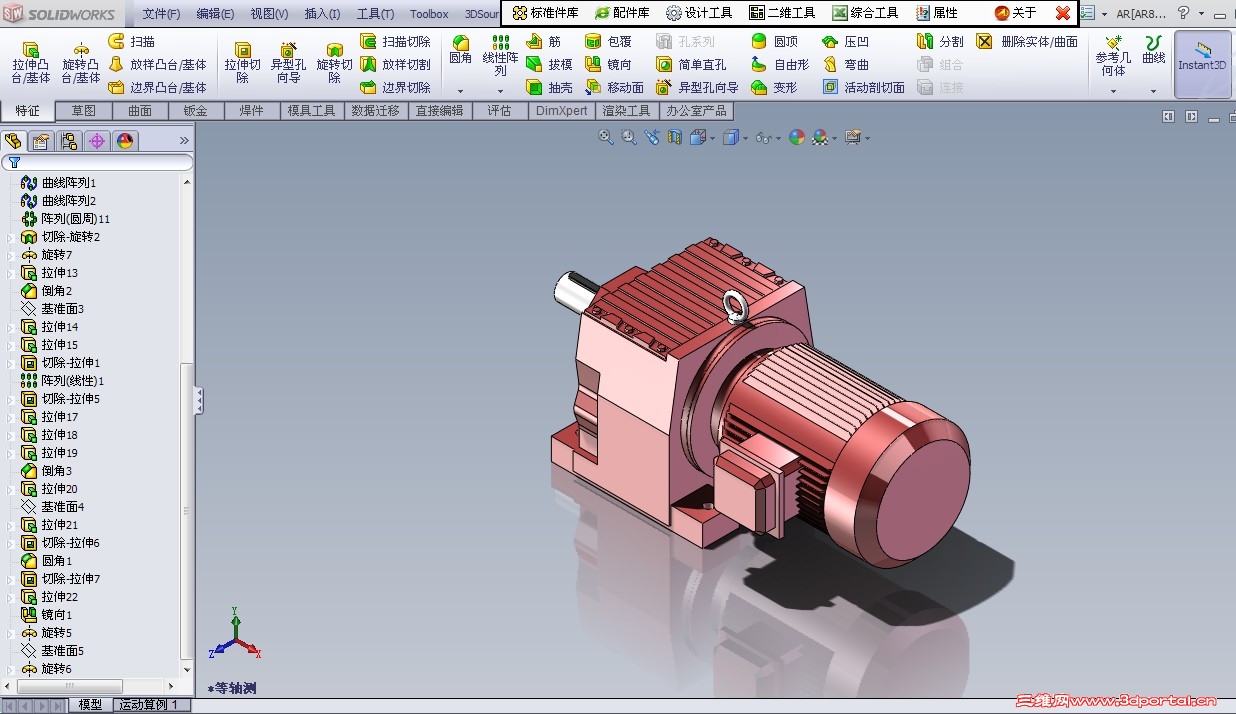
Task: Click the 设计工具 design tools button
Action: point(699,13)
